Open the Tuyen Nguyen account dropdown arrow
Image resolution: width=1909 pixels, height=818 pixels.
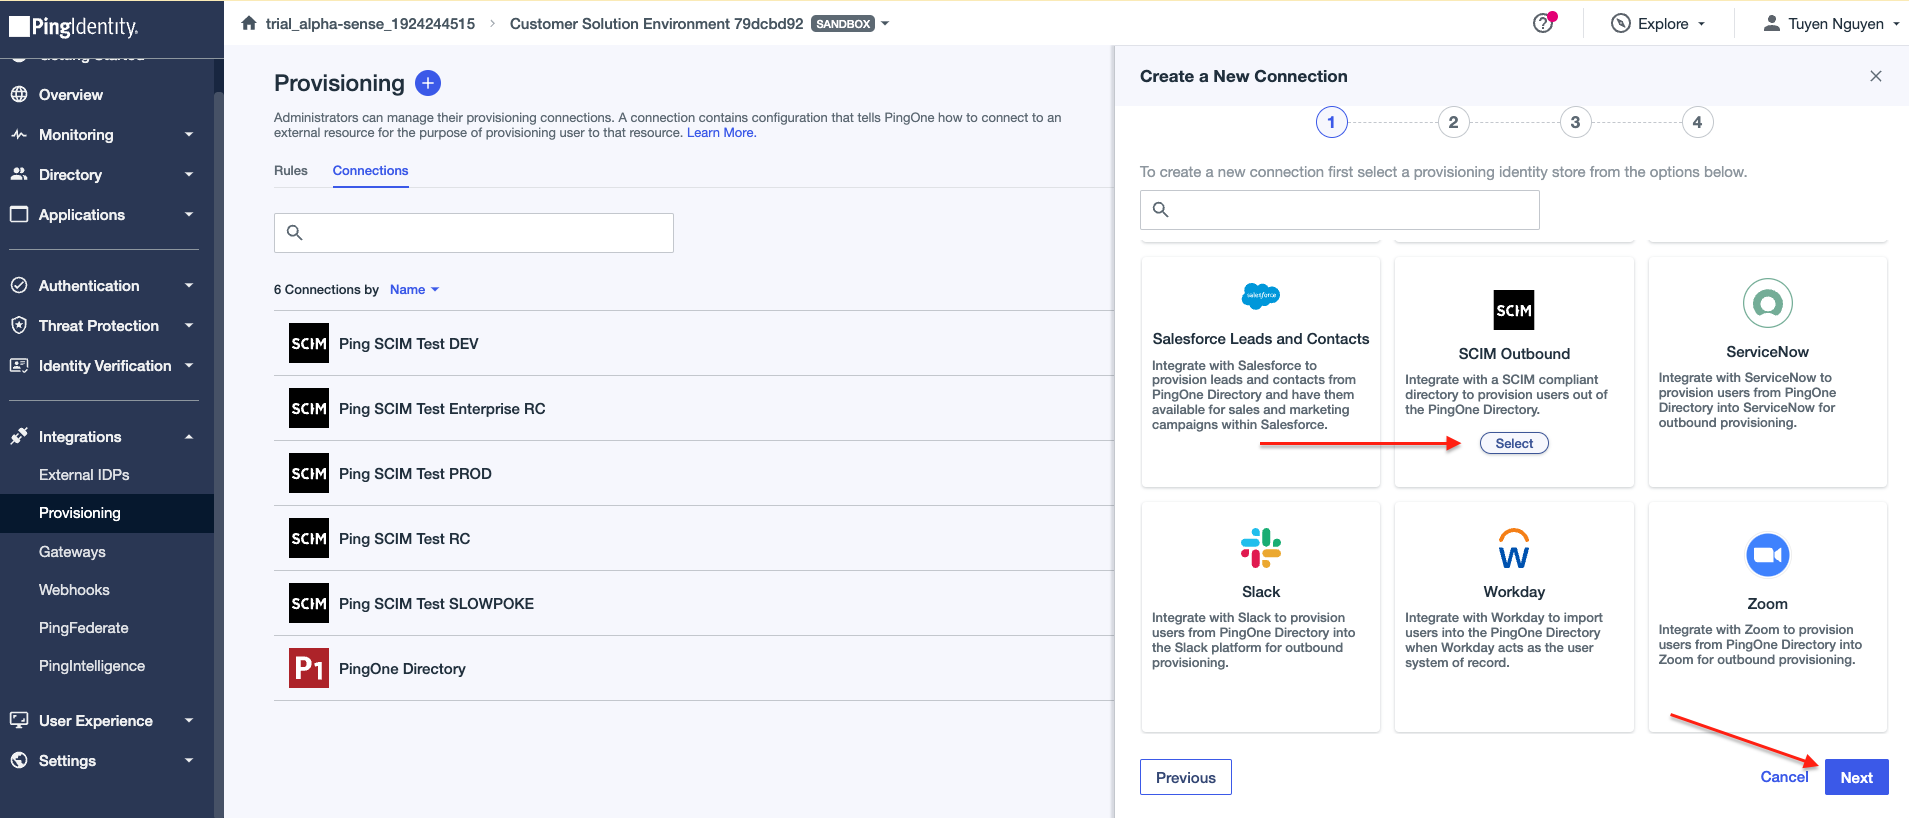(1896, 24)
